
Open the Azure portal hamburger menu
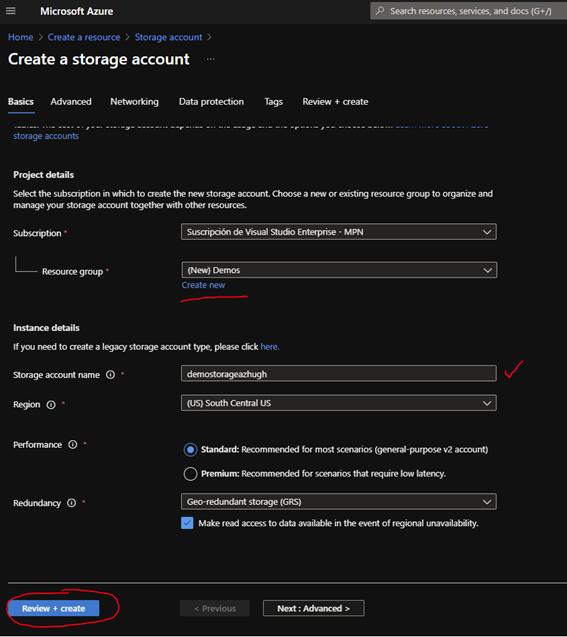[11, 11]
